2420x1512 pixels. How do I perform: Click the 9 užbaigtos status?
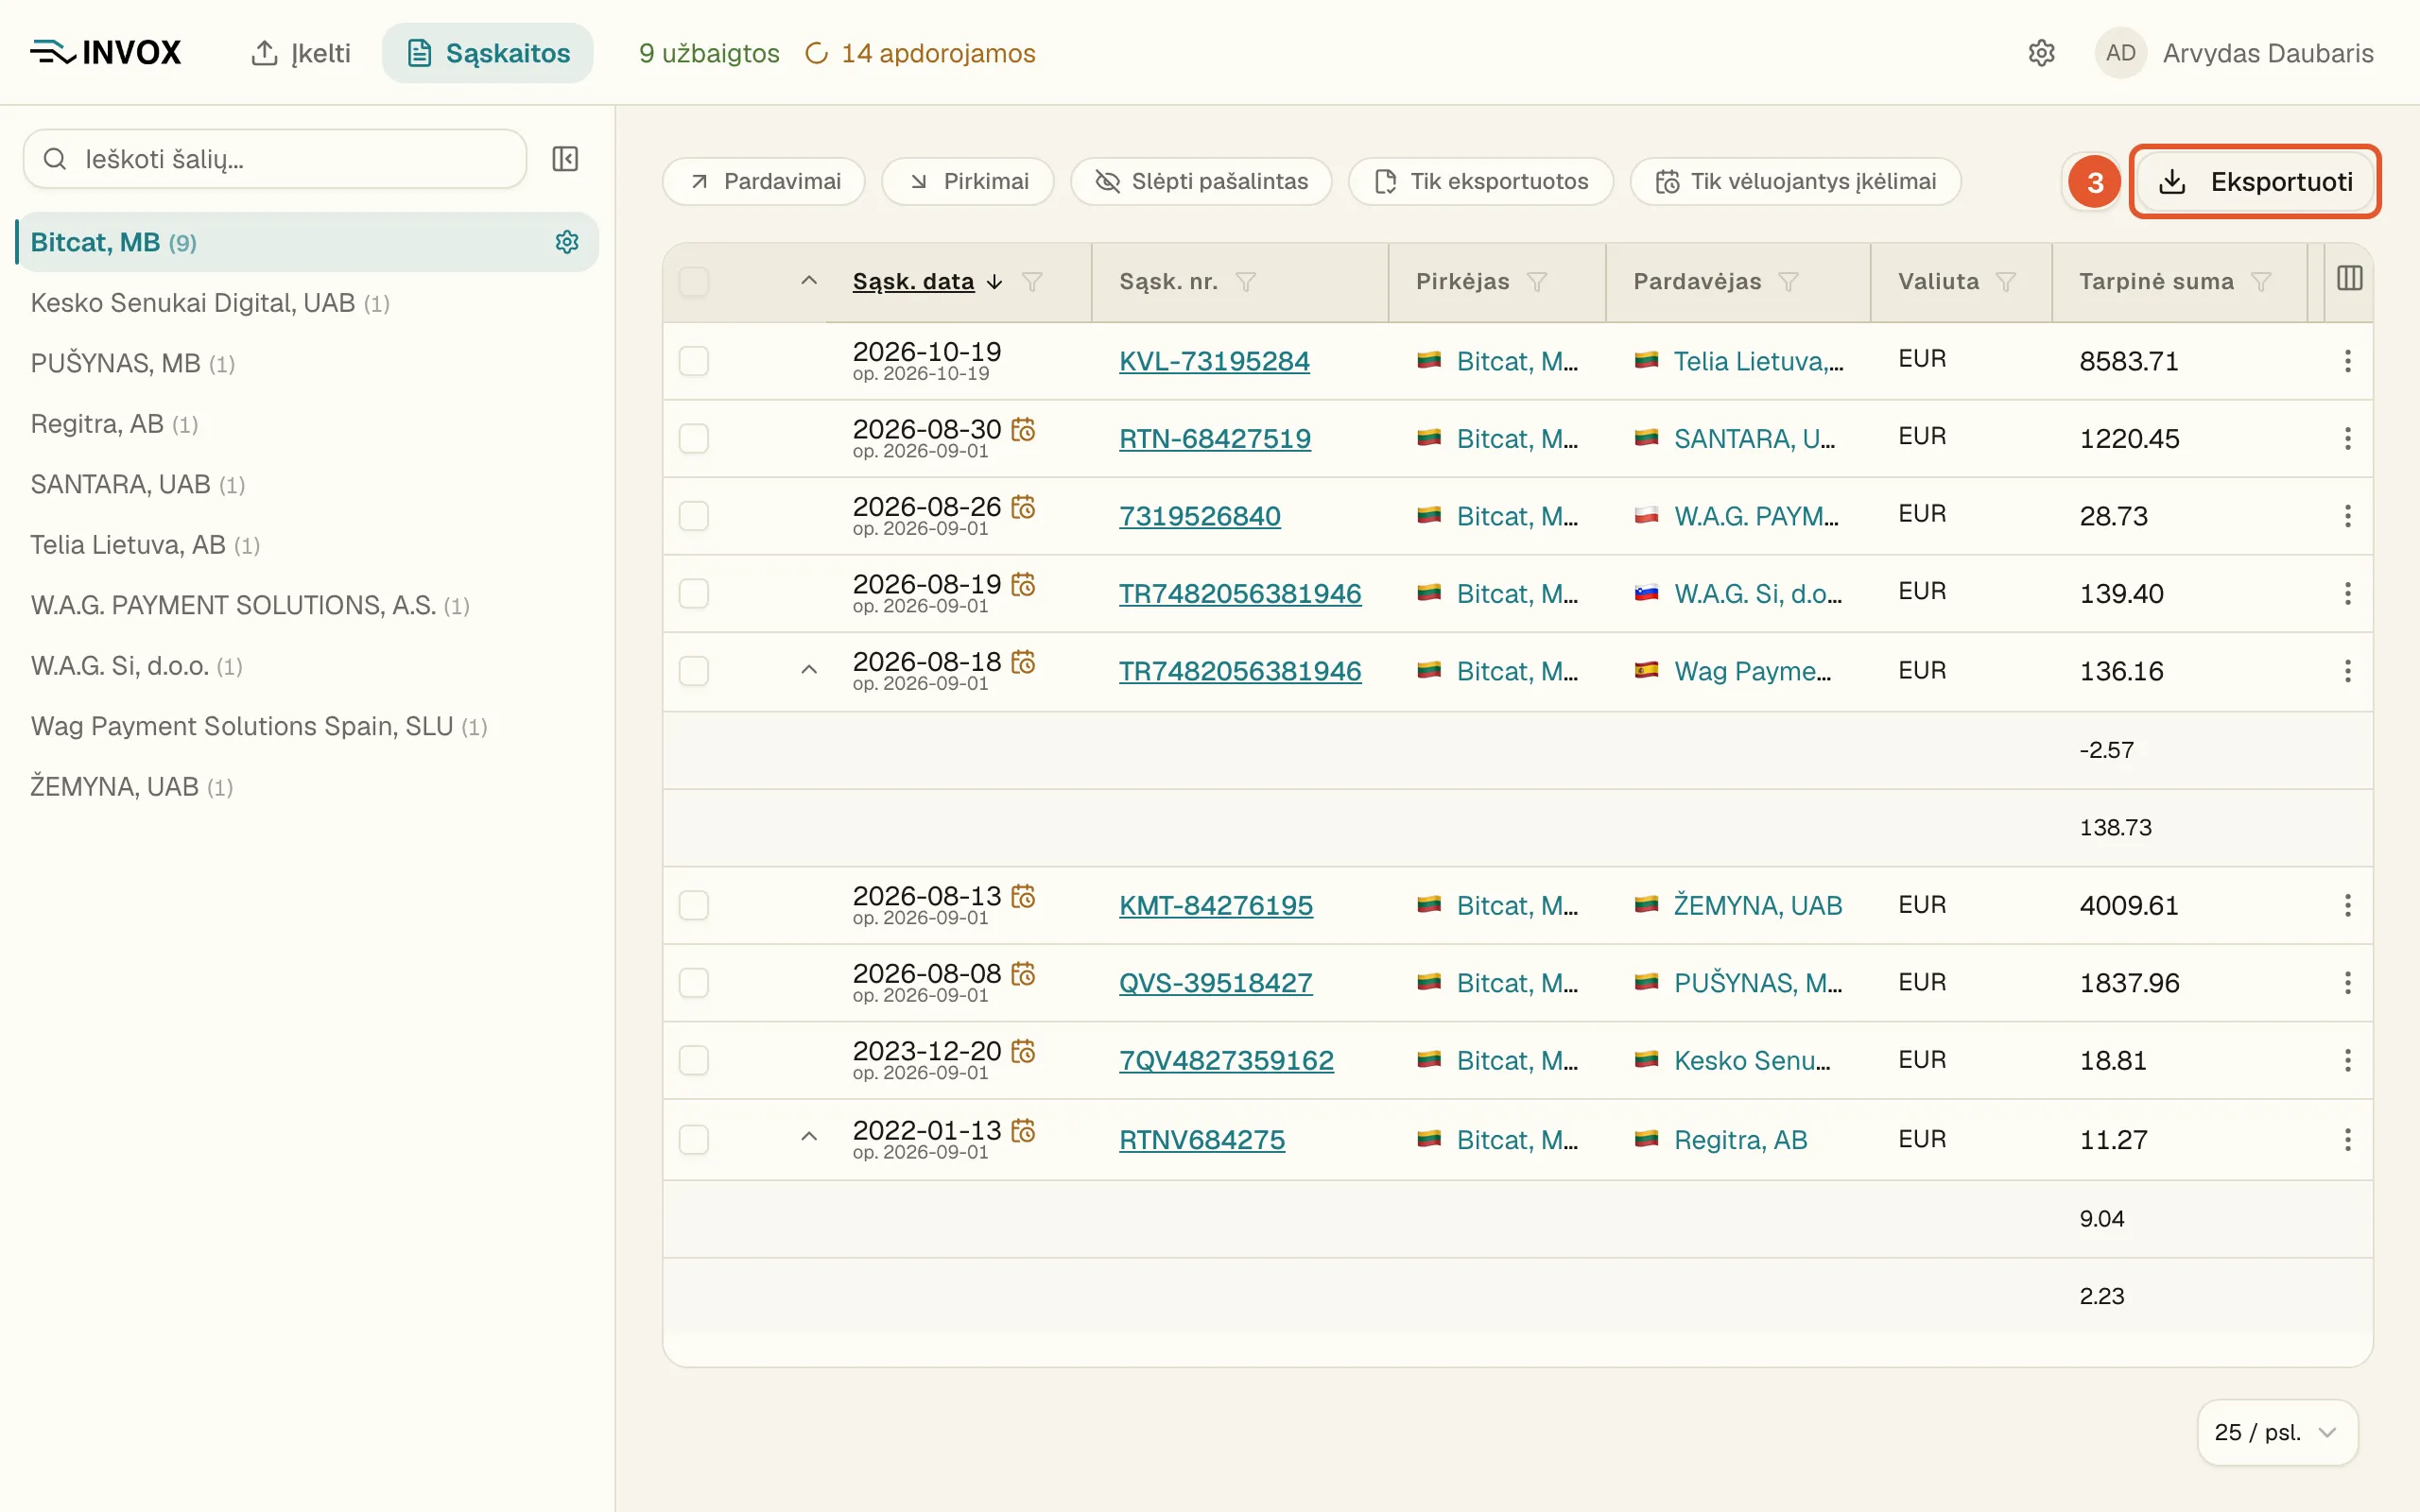[709, 53]
